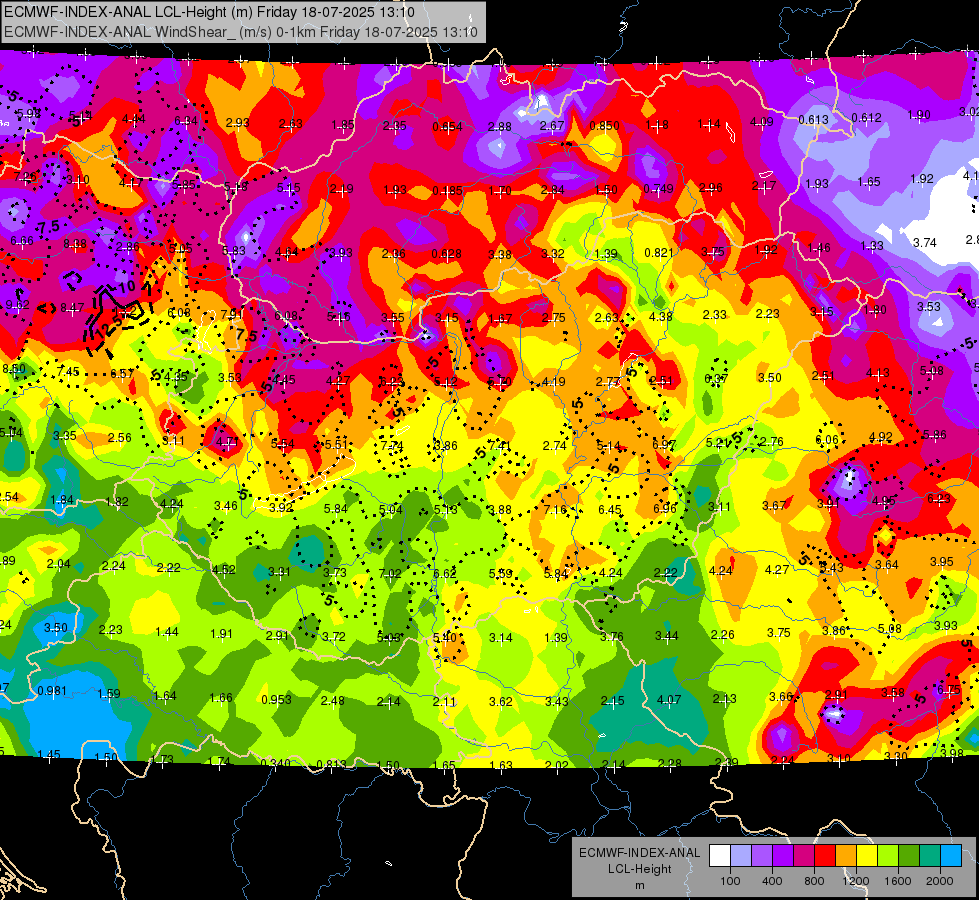Click grid value 8.47

pos(72,307)
